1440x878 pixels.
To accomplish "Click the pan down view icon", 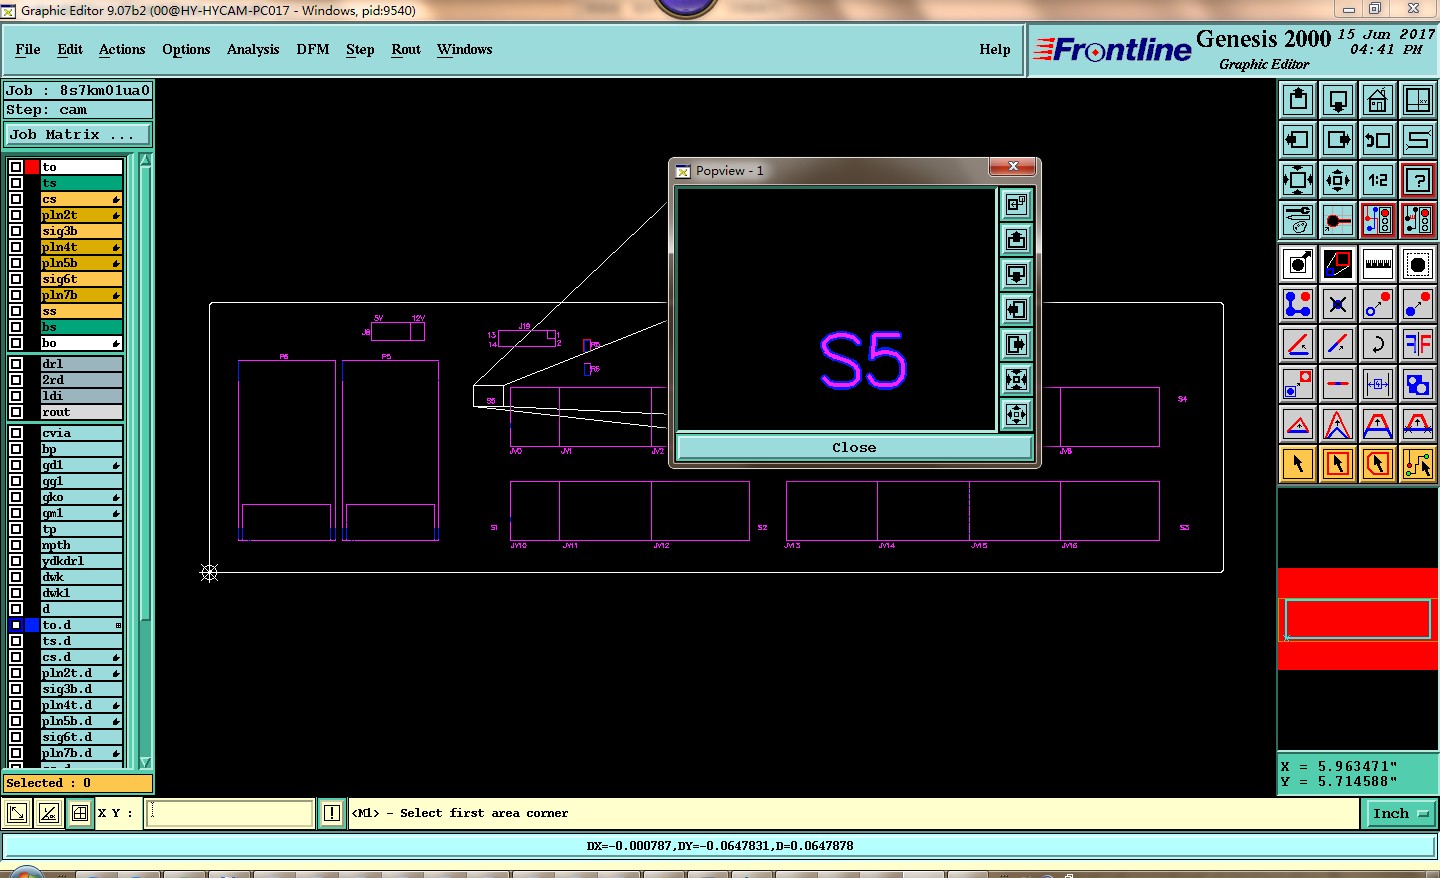I will (x=1338, y=100).
